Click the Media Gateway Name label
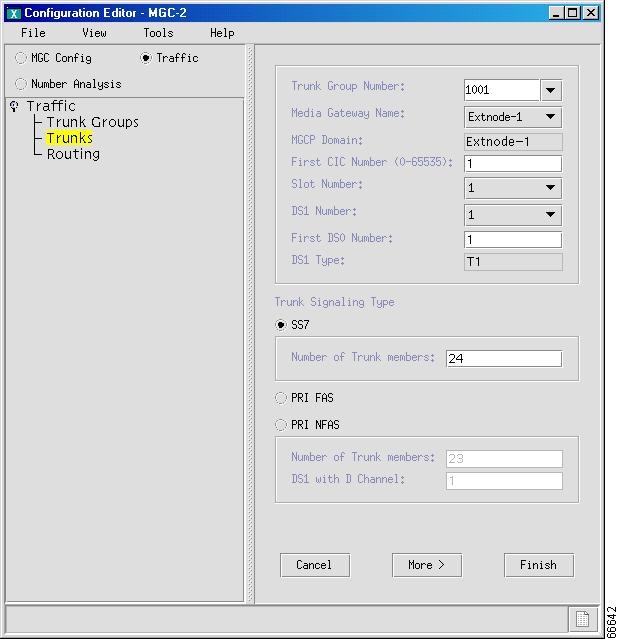Image resolution: width=619 pixels, height=639 pixels. (x=348, y=113)
